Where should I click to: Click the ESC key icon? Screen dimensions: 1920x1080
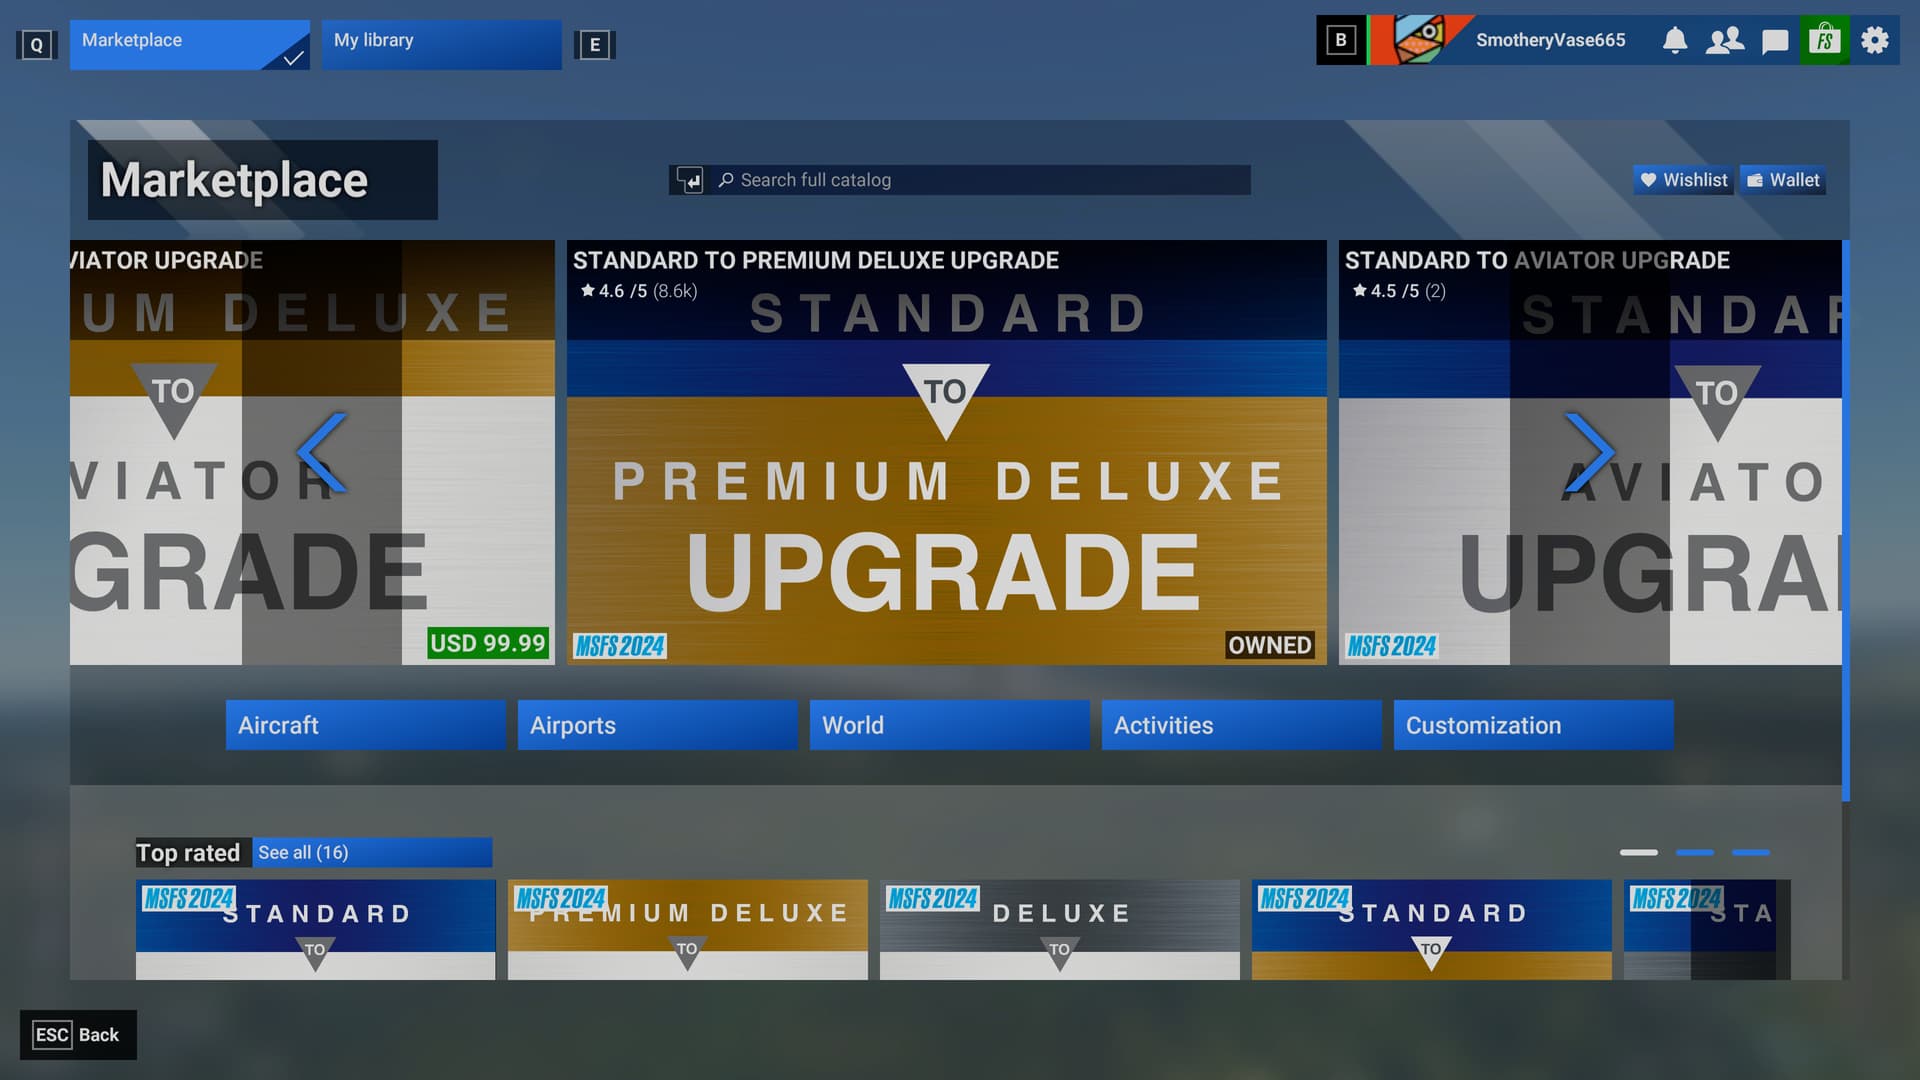52,1035
